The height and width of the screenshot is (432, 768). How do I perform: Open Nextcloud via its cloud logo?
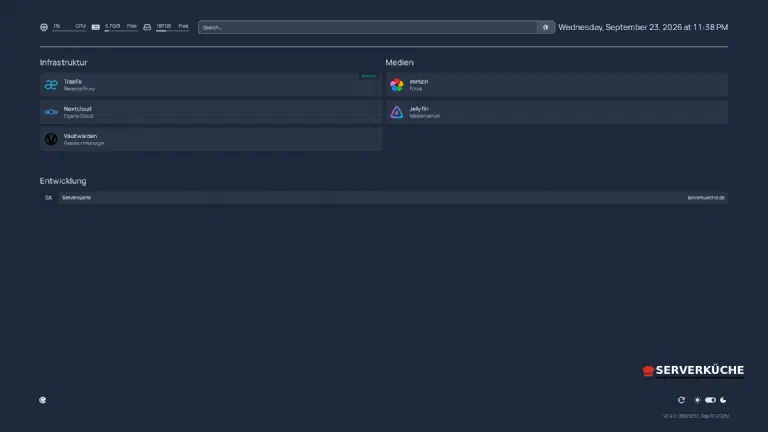51,112
